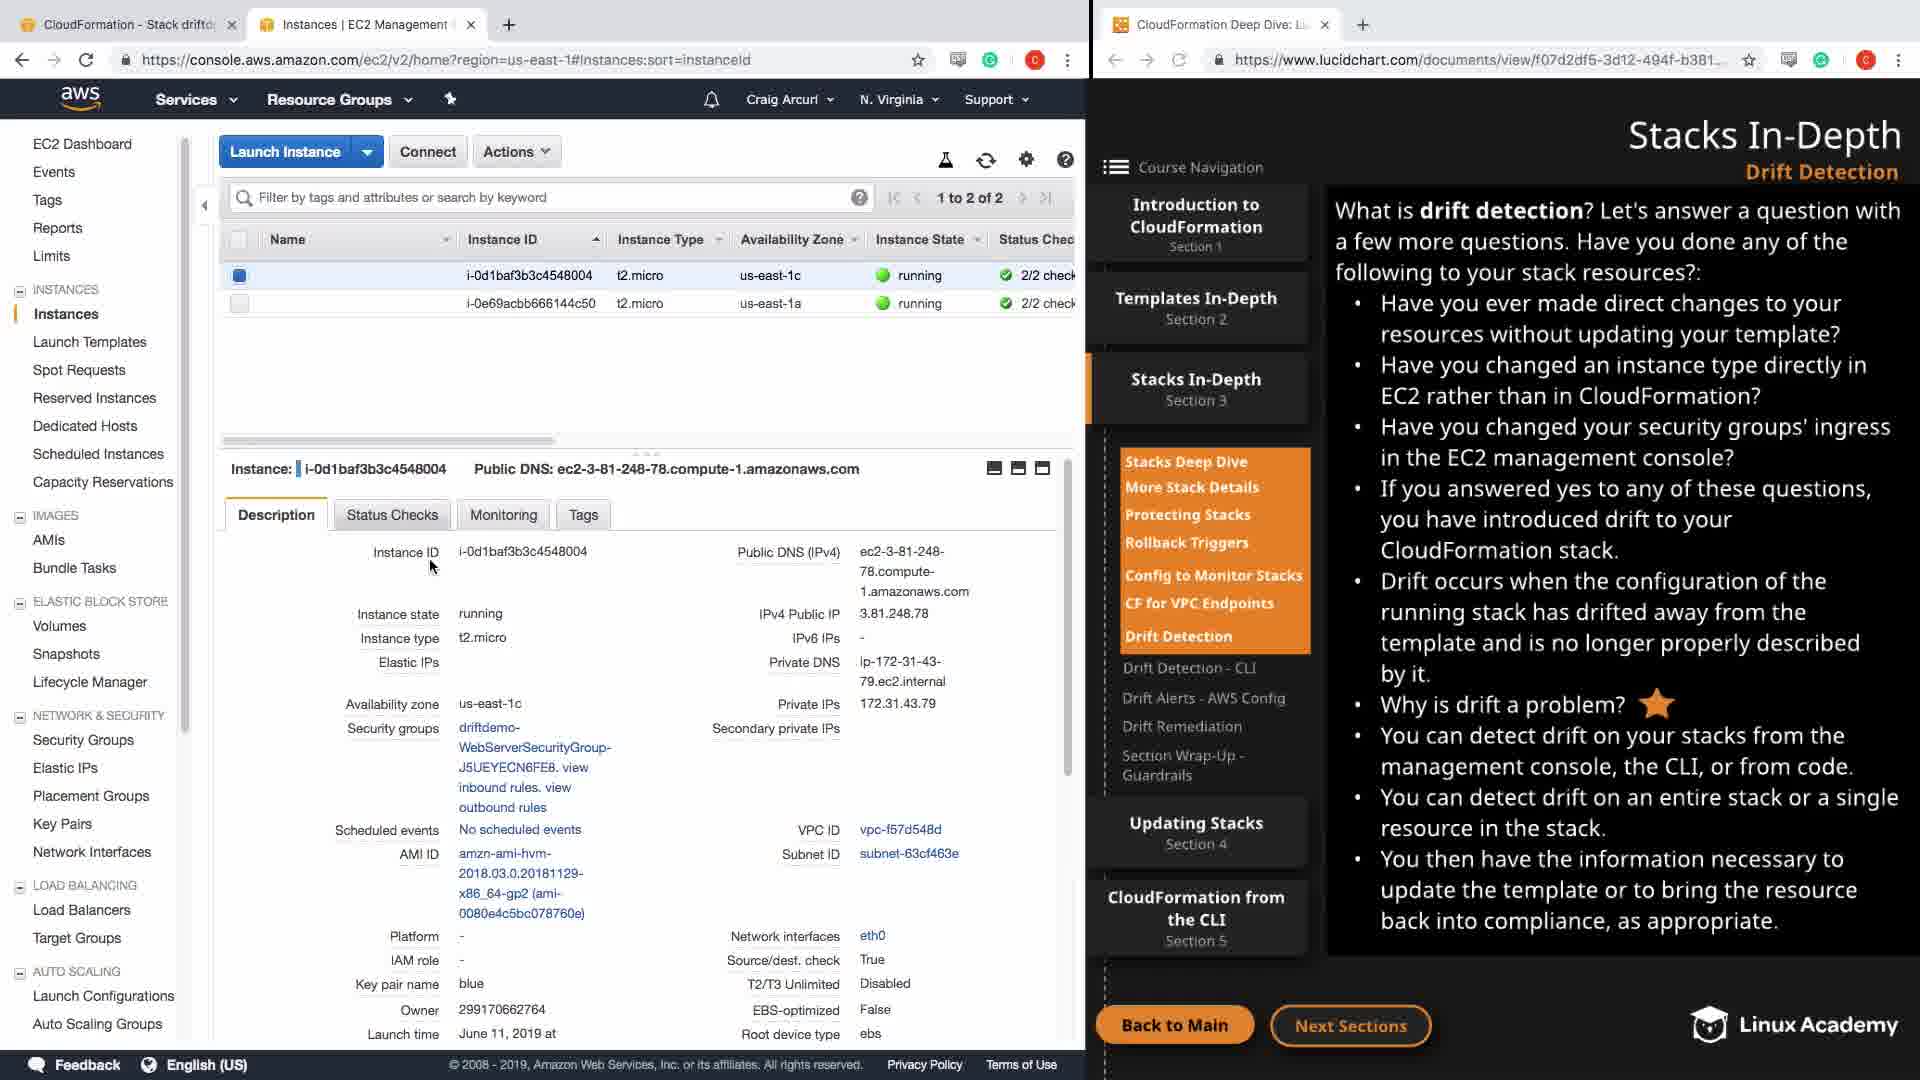This screenshot has width=1920, height=1080.
Task: Select checkbox for instance i-0e69acbb666144c50
Action: pos(239,303)
